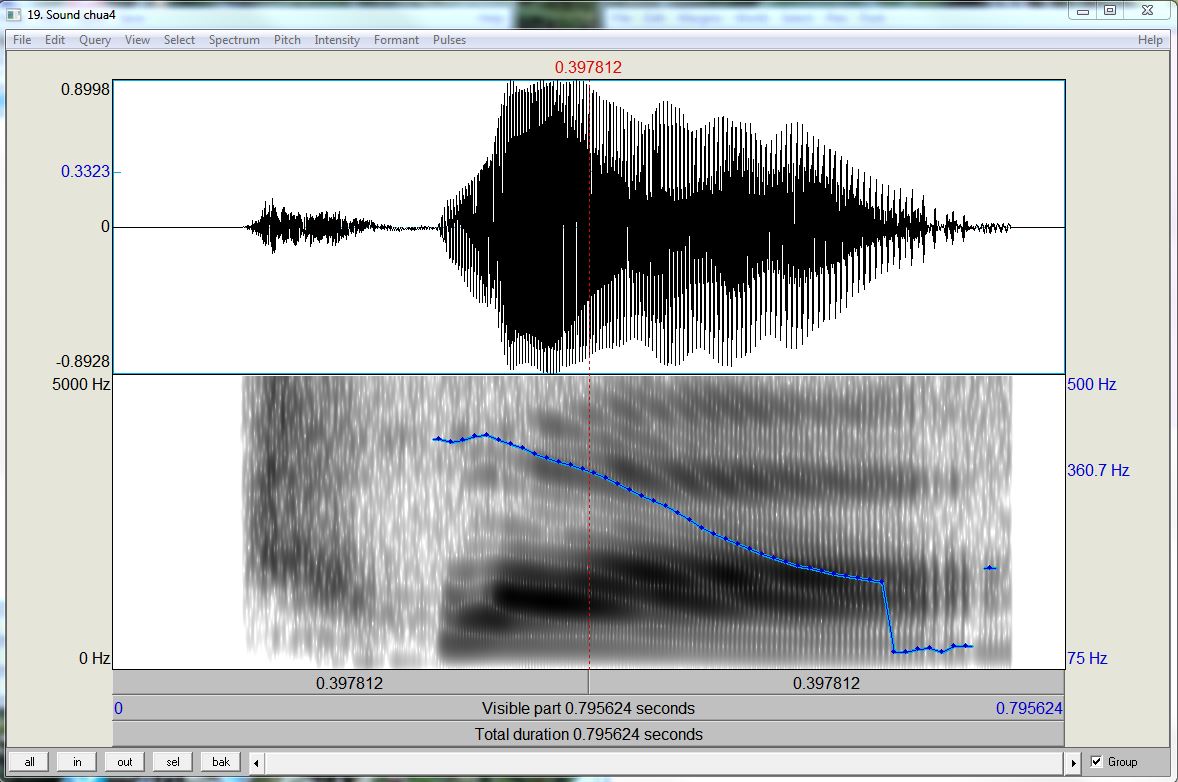Open the Pitch menu
The height and width of the screenshot is (782, 1178).
coord(287,40)
